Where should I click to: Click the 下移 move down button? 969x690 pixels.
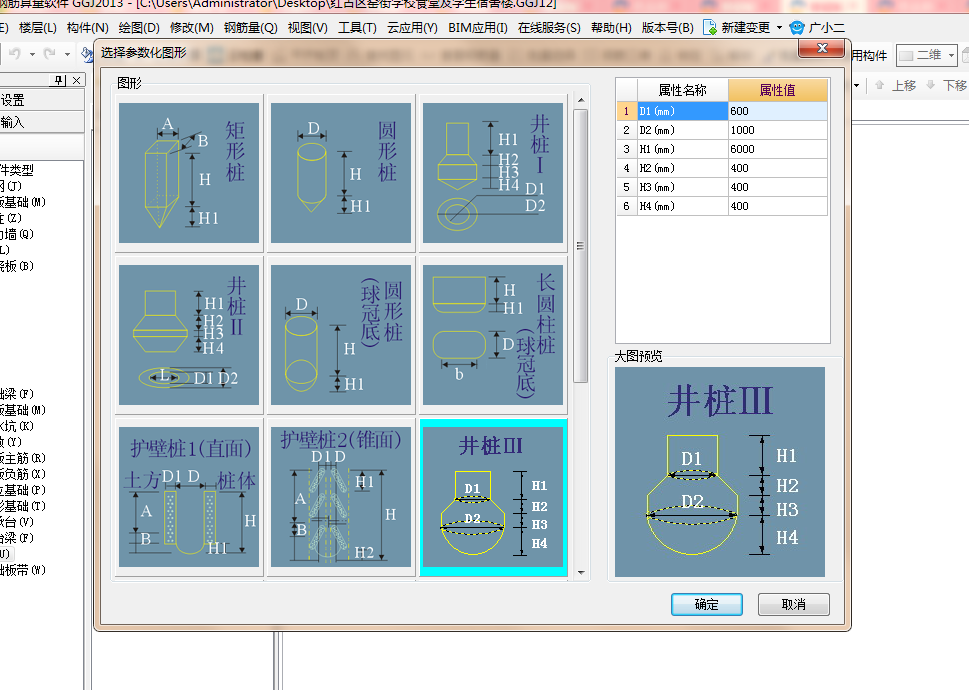(946, 85)
